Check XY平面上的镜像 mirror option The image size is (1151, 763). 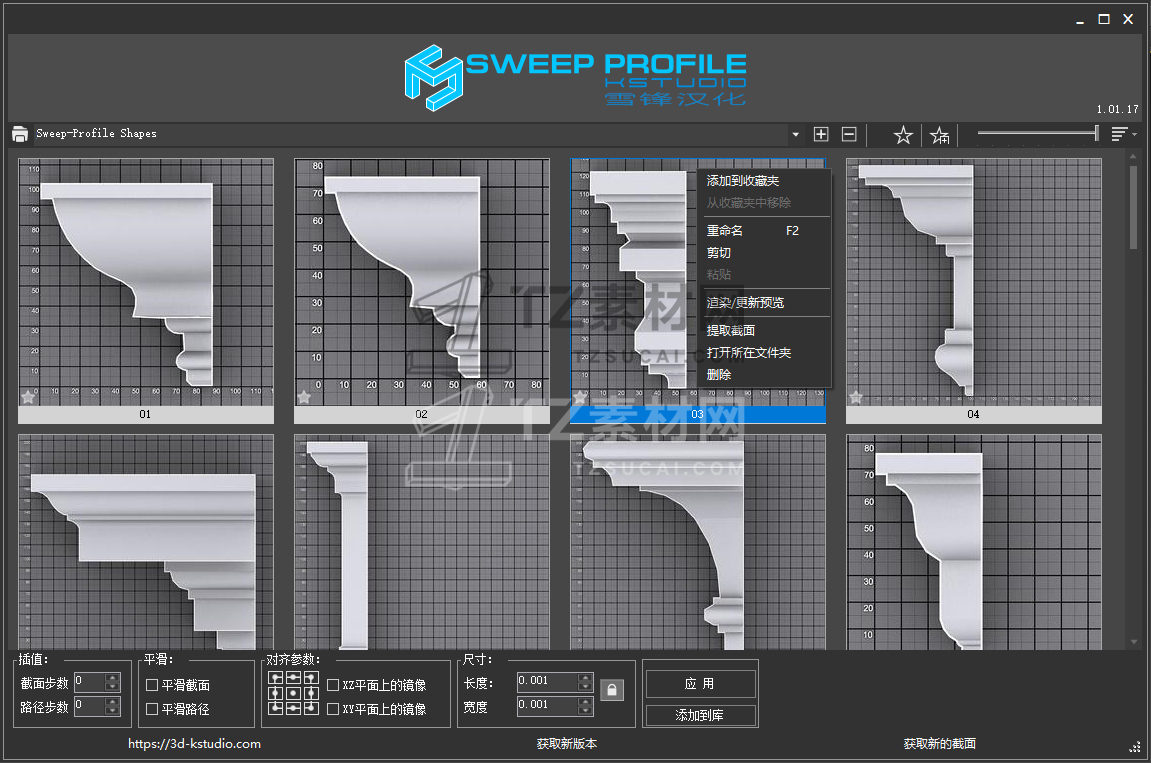pos(333,709)
